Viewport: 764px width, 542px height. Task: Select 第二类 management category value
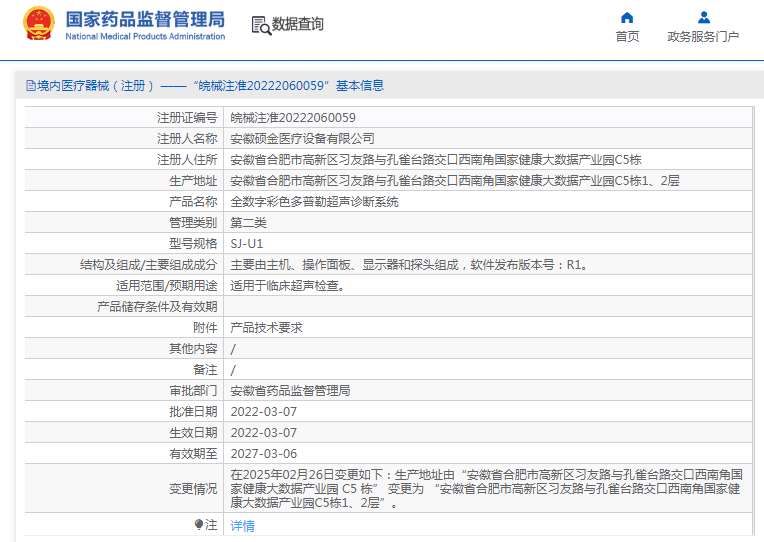click(248, 222)
